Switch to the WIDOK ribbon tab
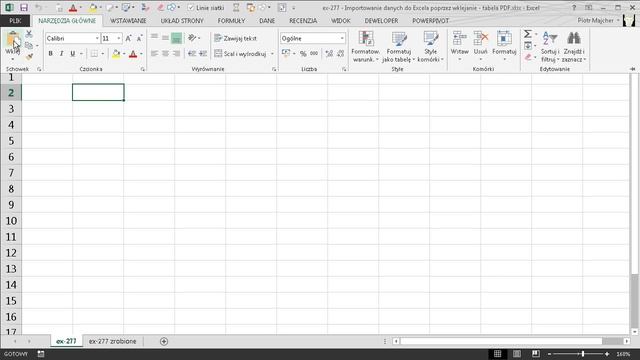Screen dimensions: 640x360 (x=341, y=20)
